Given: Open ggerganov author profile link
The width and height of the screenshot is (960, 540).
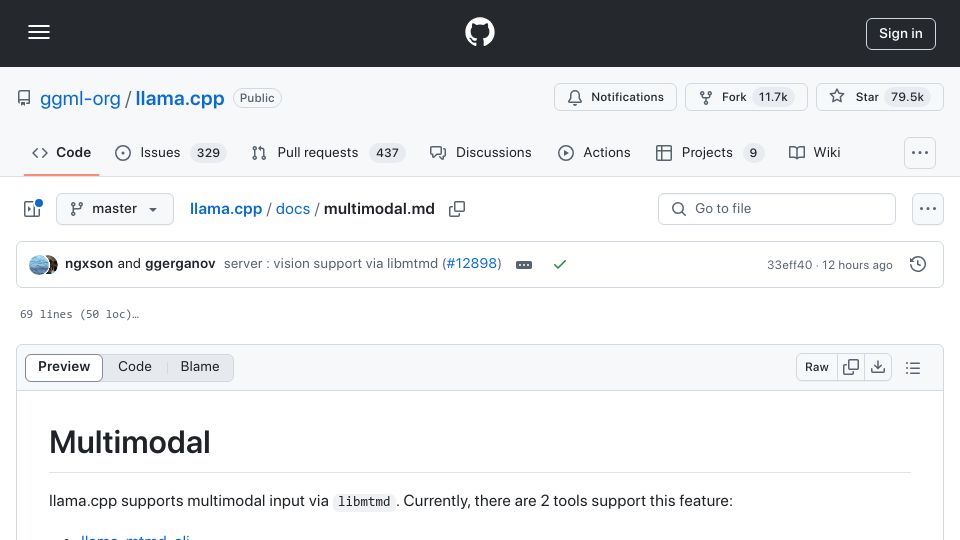Looking at the screenshot, I should point(180,264).
